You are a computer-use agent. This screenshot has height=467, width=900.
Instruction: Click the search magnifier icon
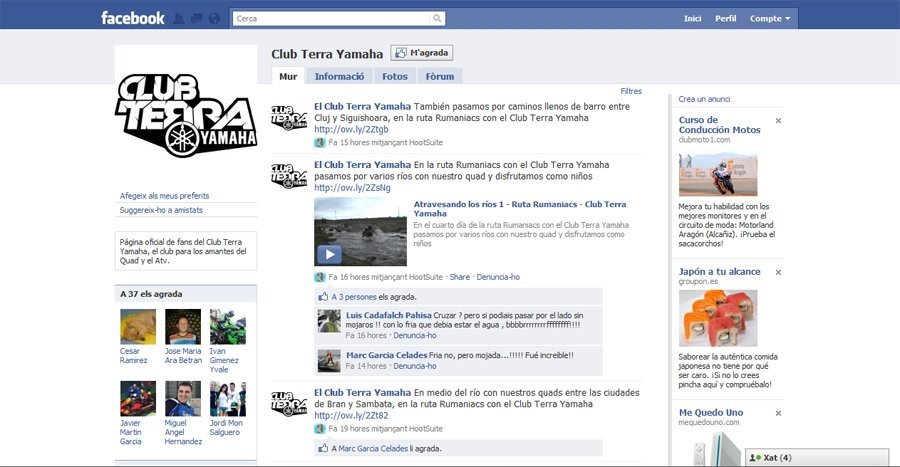[x=437, y=18]
